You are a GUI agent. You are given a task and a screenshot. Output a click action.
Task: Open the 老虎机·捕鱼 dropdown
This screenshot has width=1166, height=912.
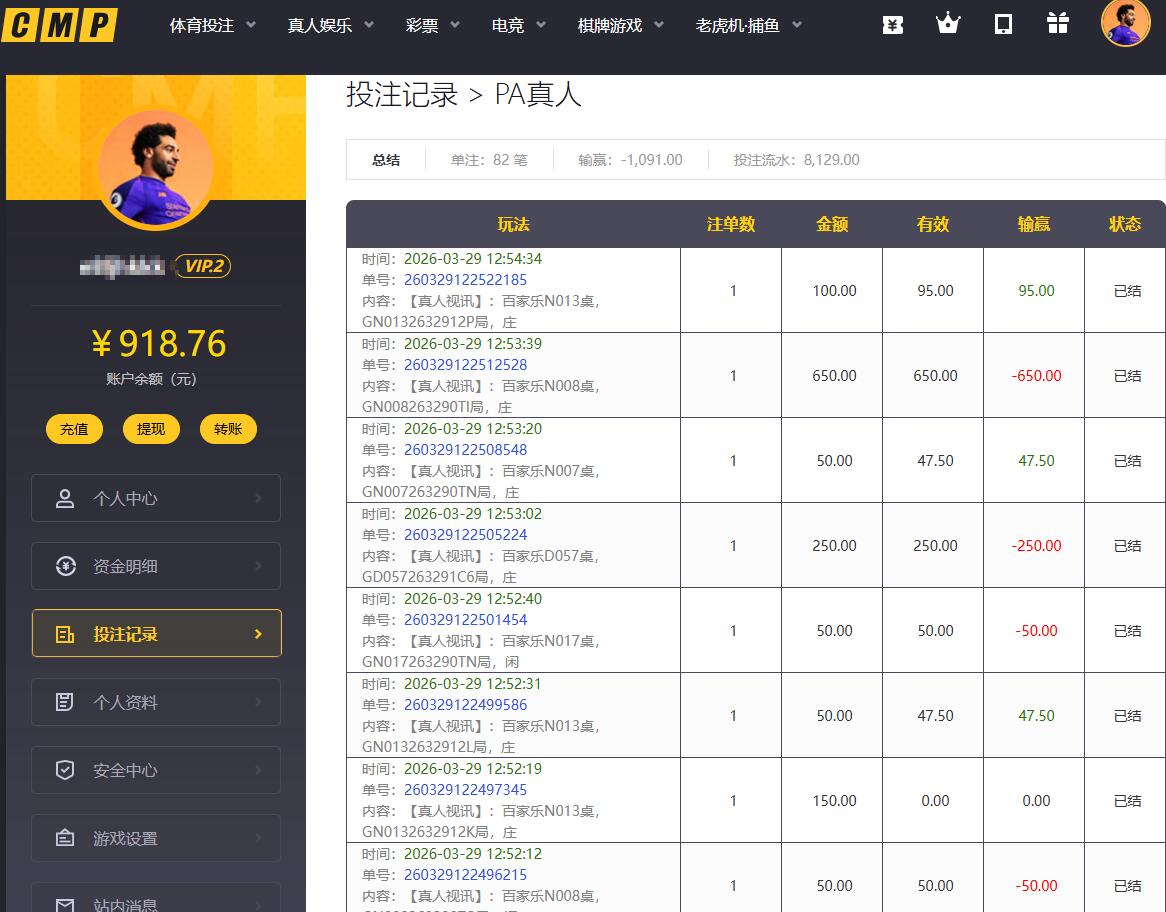[748, 25]
